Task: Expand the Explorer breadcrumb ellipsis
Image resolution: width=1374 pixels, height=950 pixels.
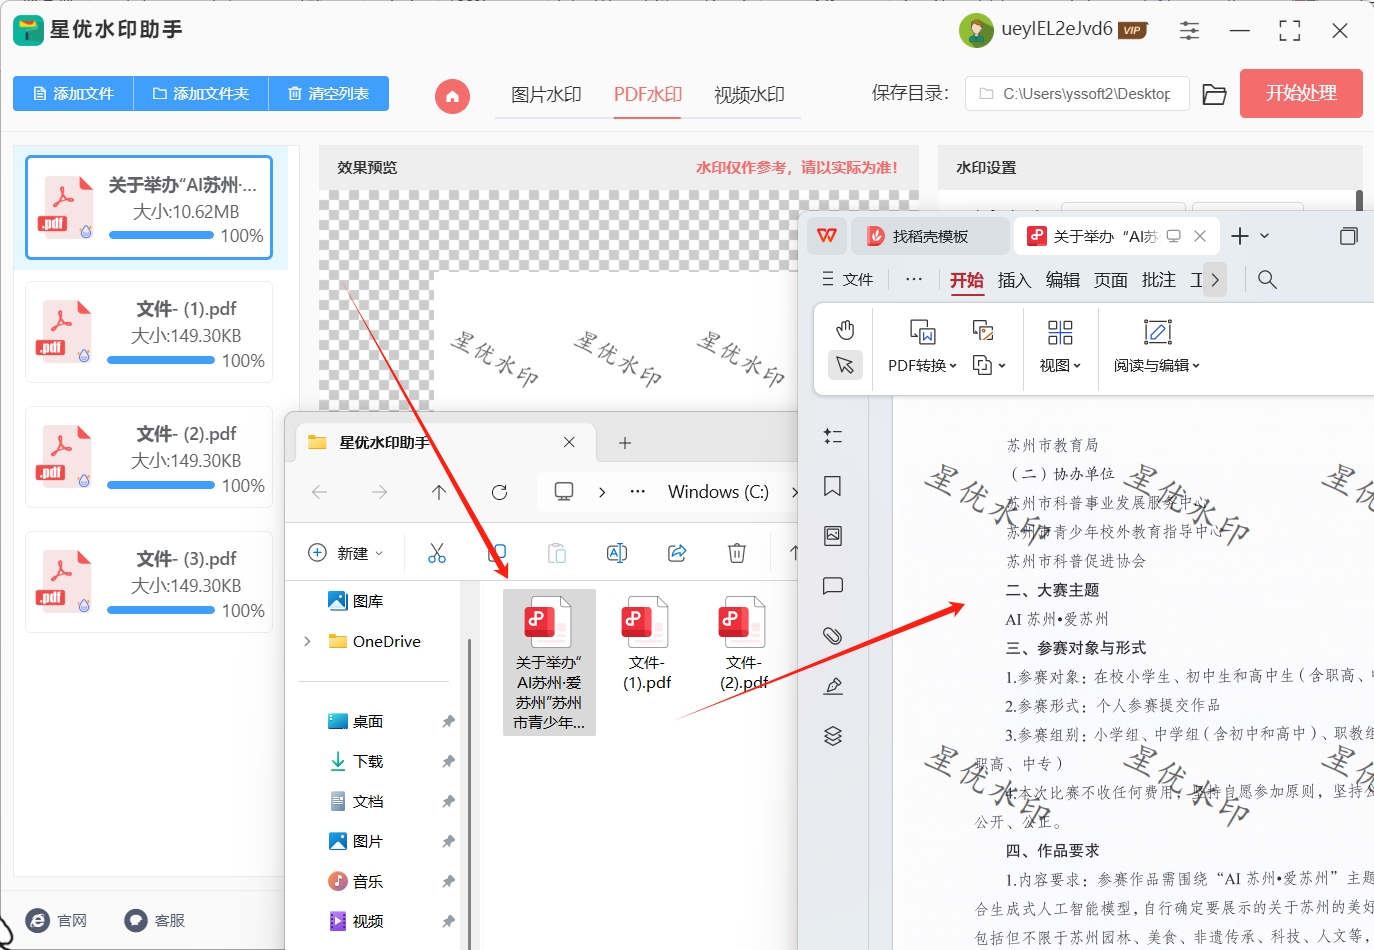Action: click(638, 492)
